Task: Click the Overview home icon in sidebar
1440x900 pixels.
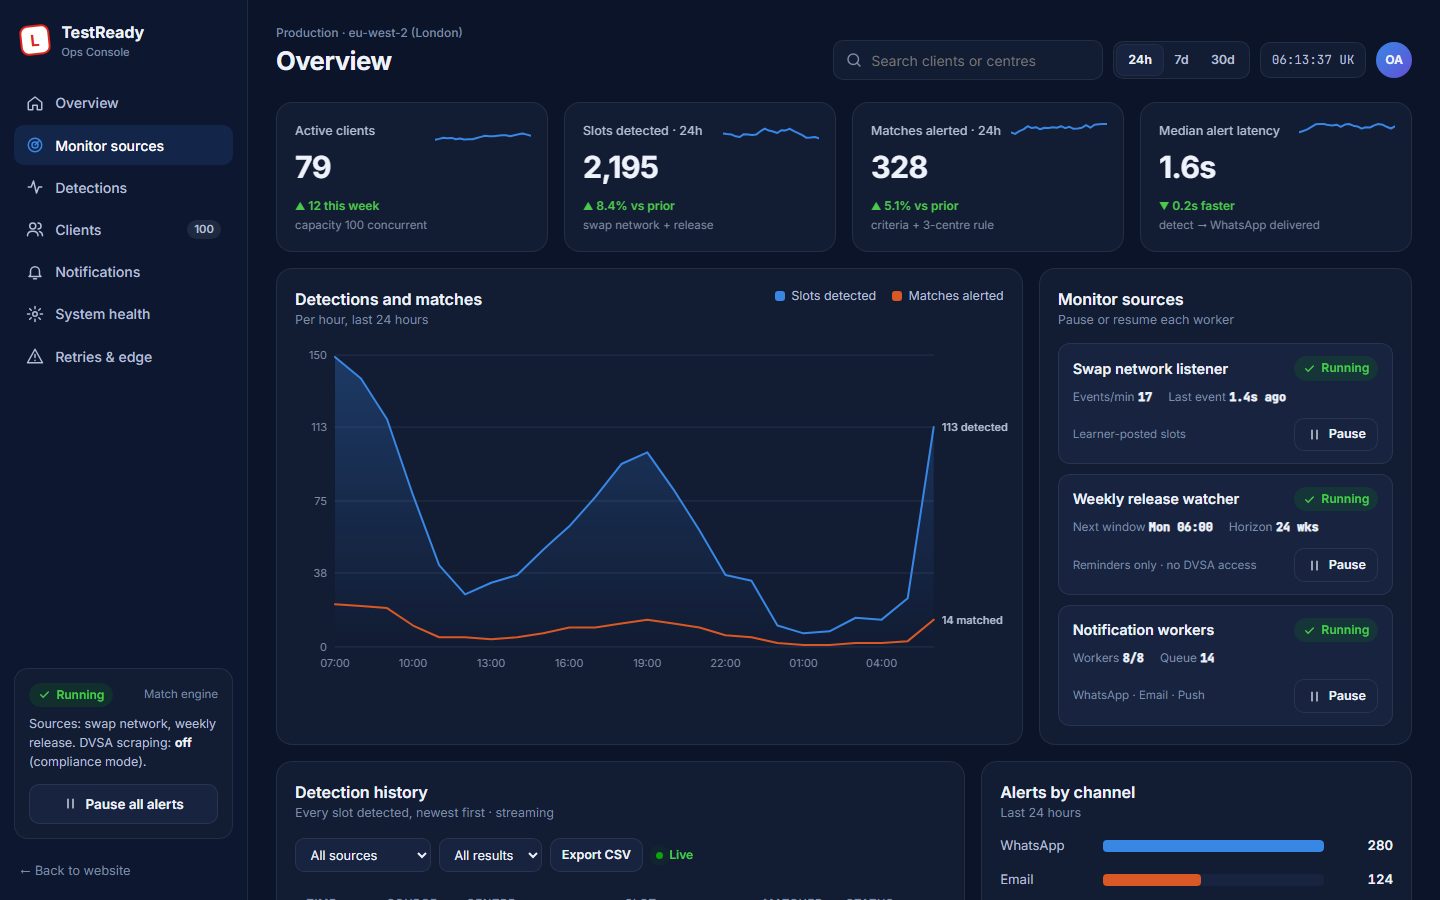Action: [x=35, y=103]
